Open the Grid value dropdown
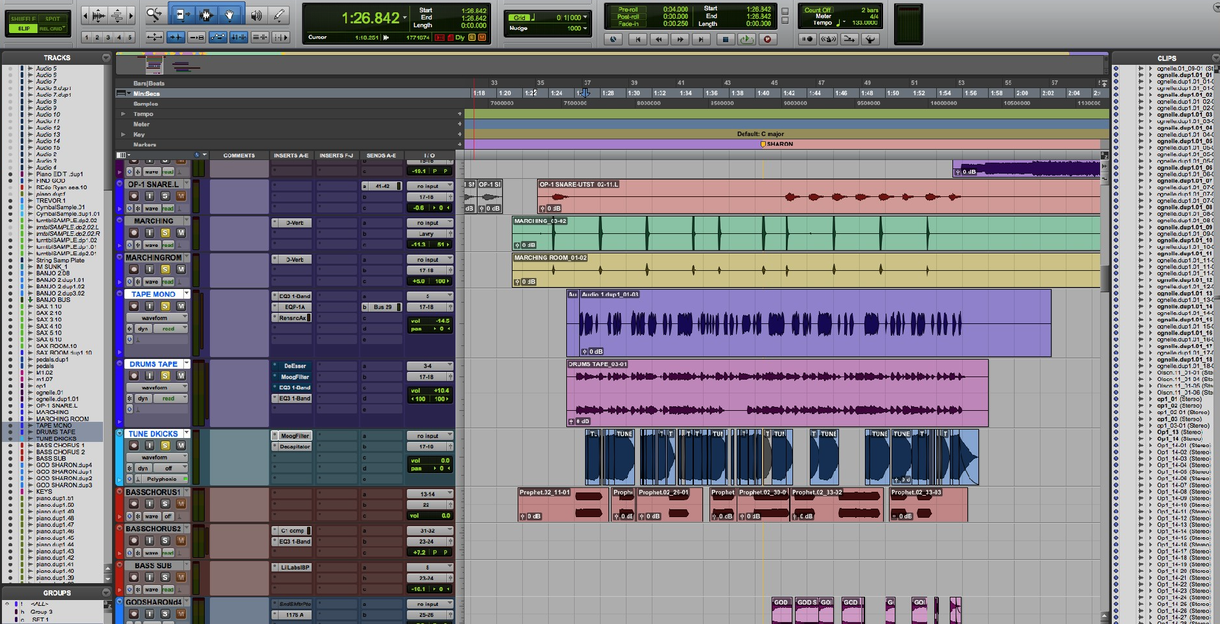The image size is (1220, 624). coord(585,17)
